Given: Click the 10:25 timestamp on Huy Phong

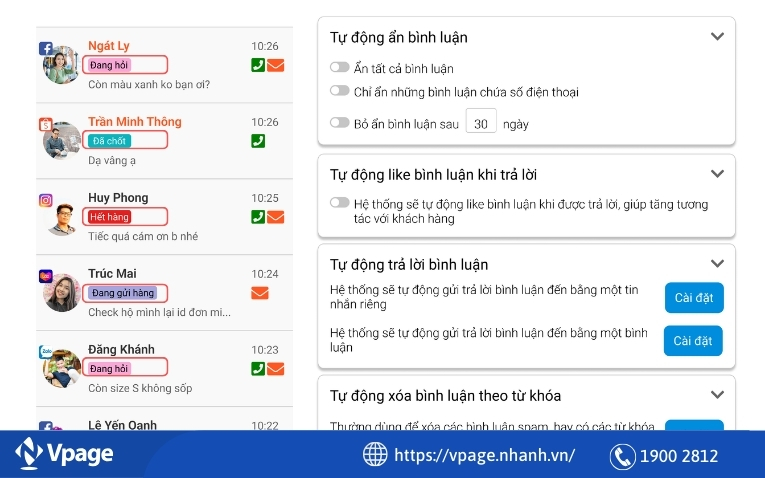Looking at the screenshot, I should [x=264, y=198].
